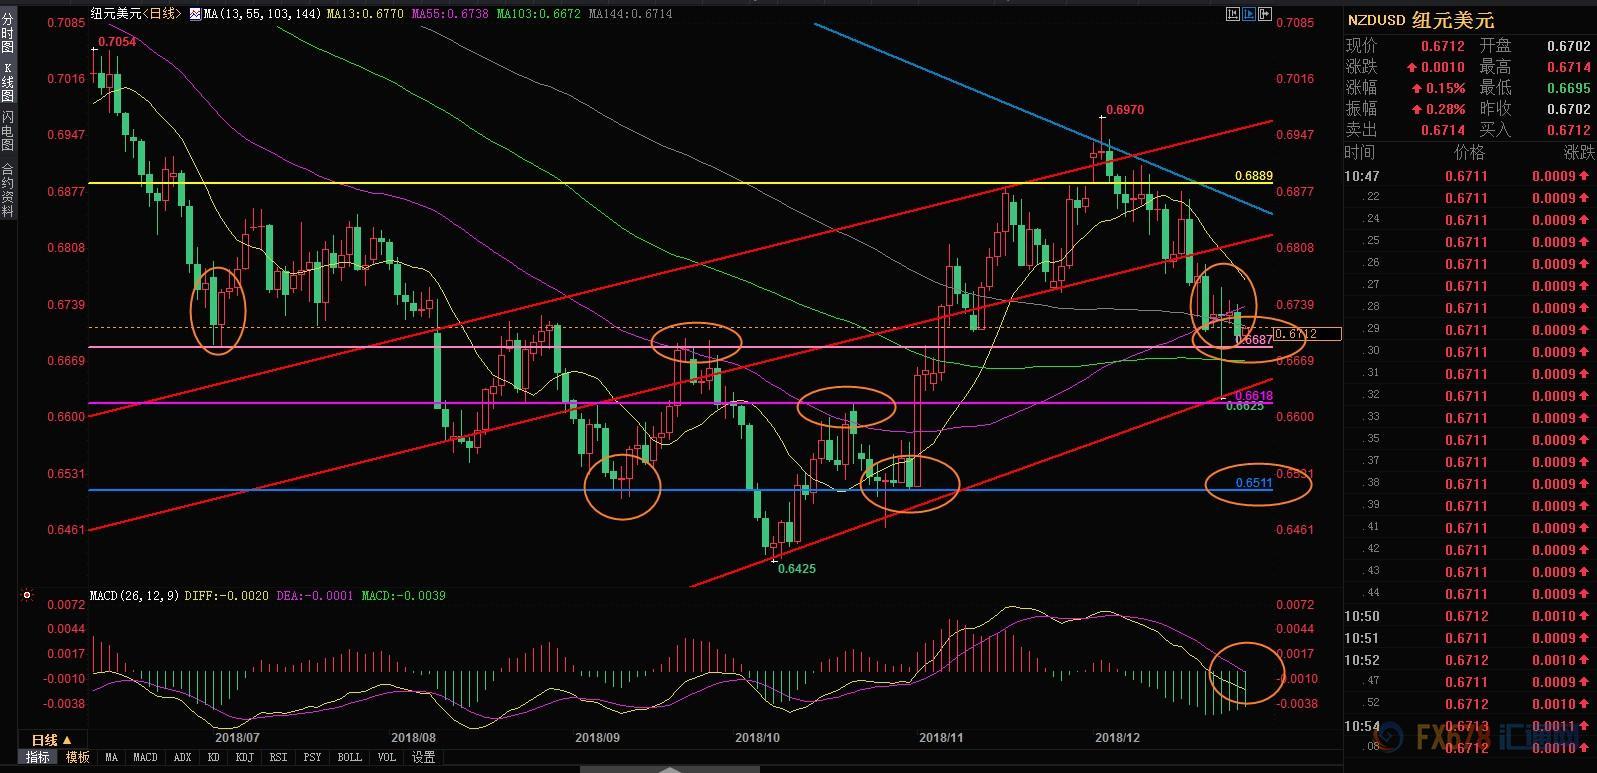Click the MA144:0.6714 value
The height and width of the screenshot is (773, 1597).
[x=631, y=14]
